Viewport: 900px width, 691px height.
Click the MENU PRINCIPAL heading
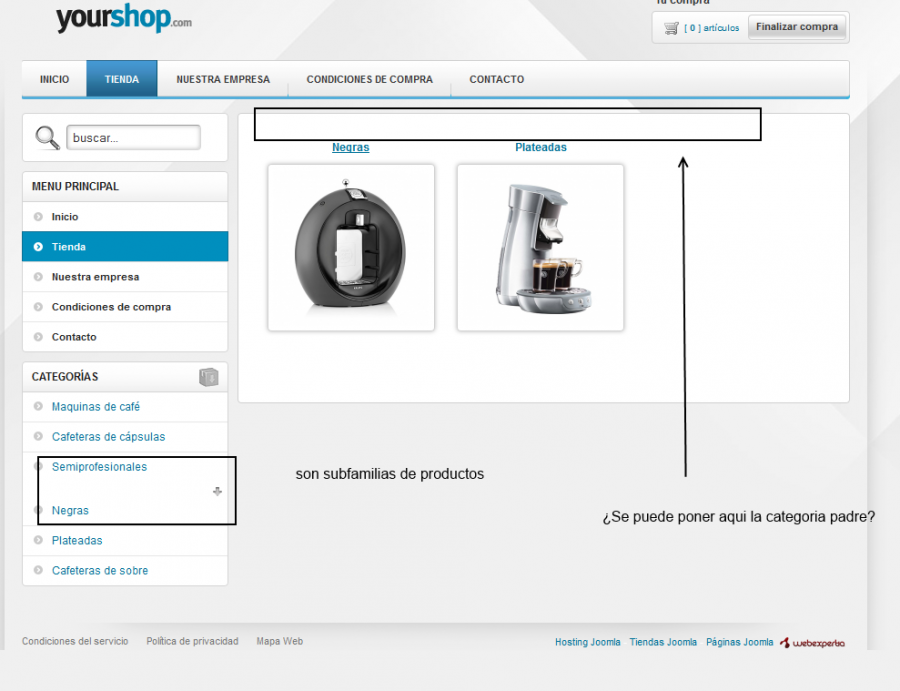click(x=75, y=187)
